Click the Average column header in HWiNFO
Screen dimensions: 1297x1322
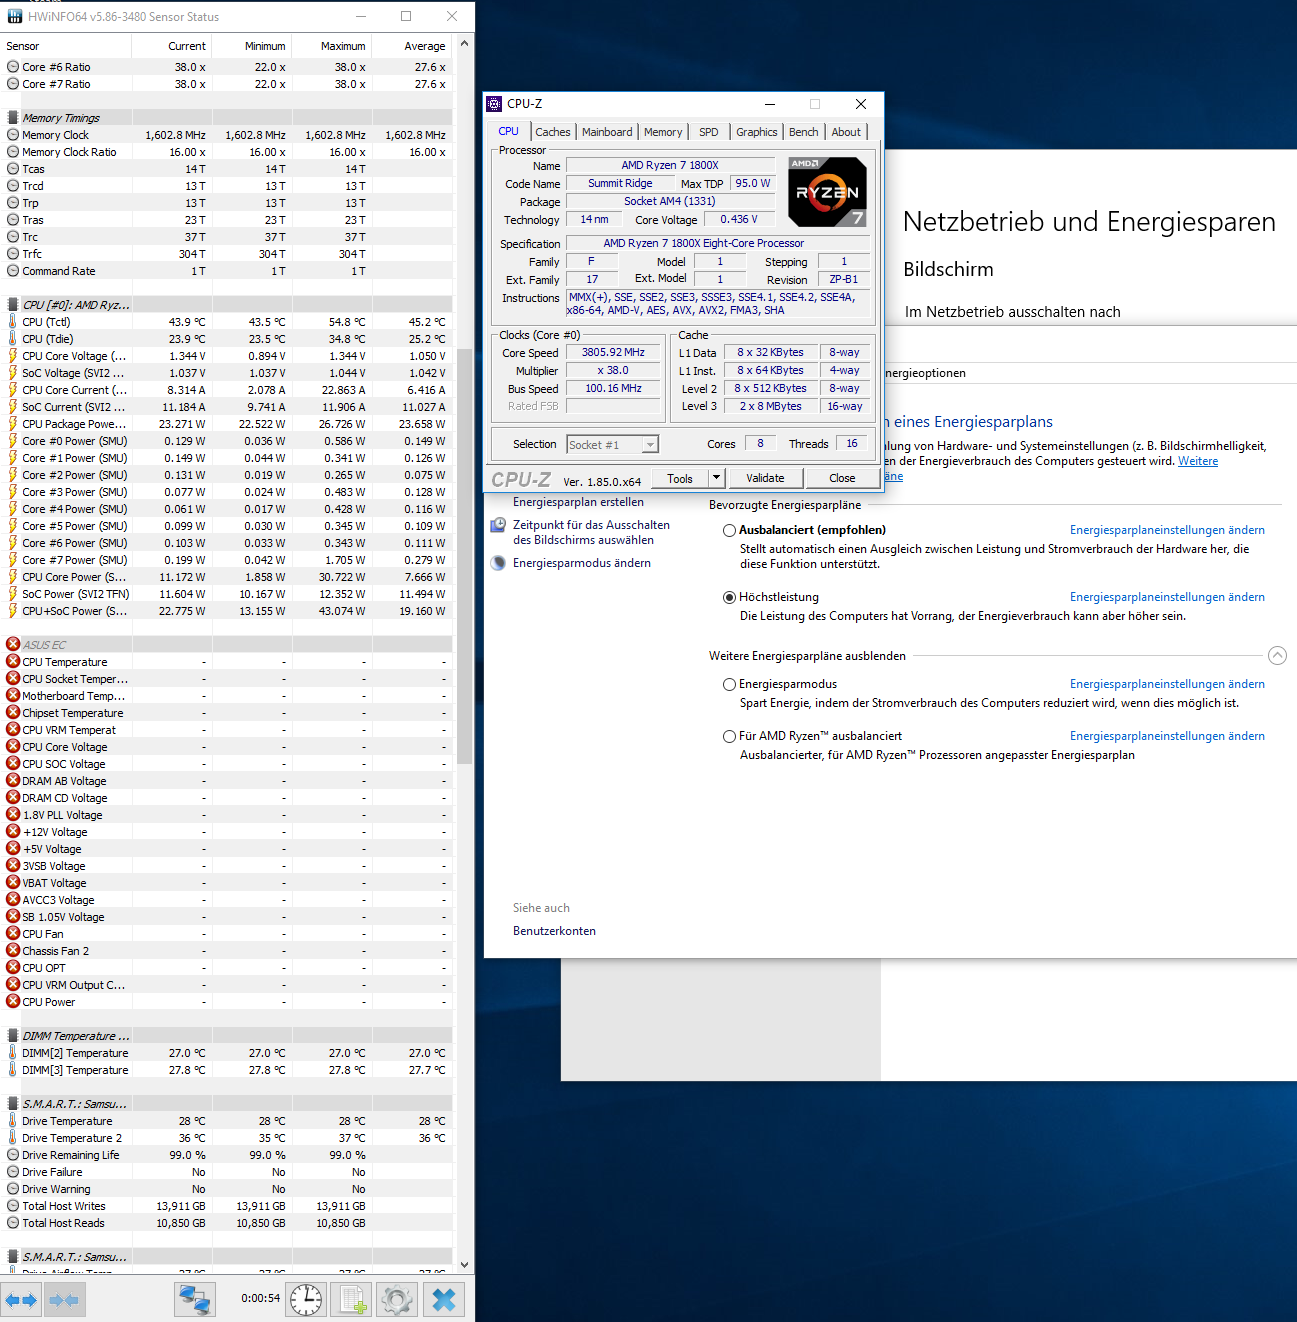[410, 46]
